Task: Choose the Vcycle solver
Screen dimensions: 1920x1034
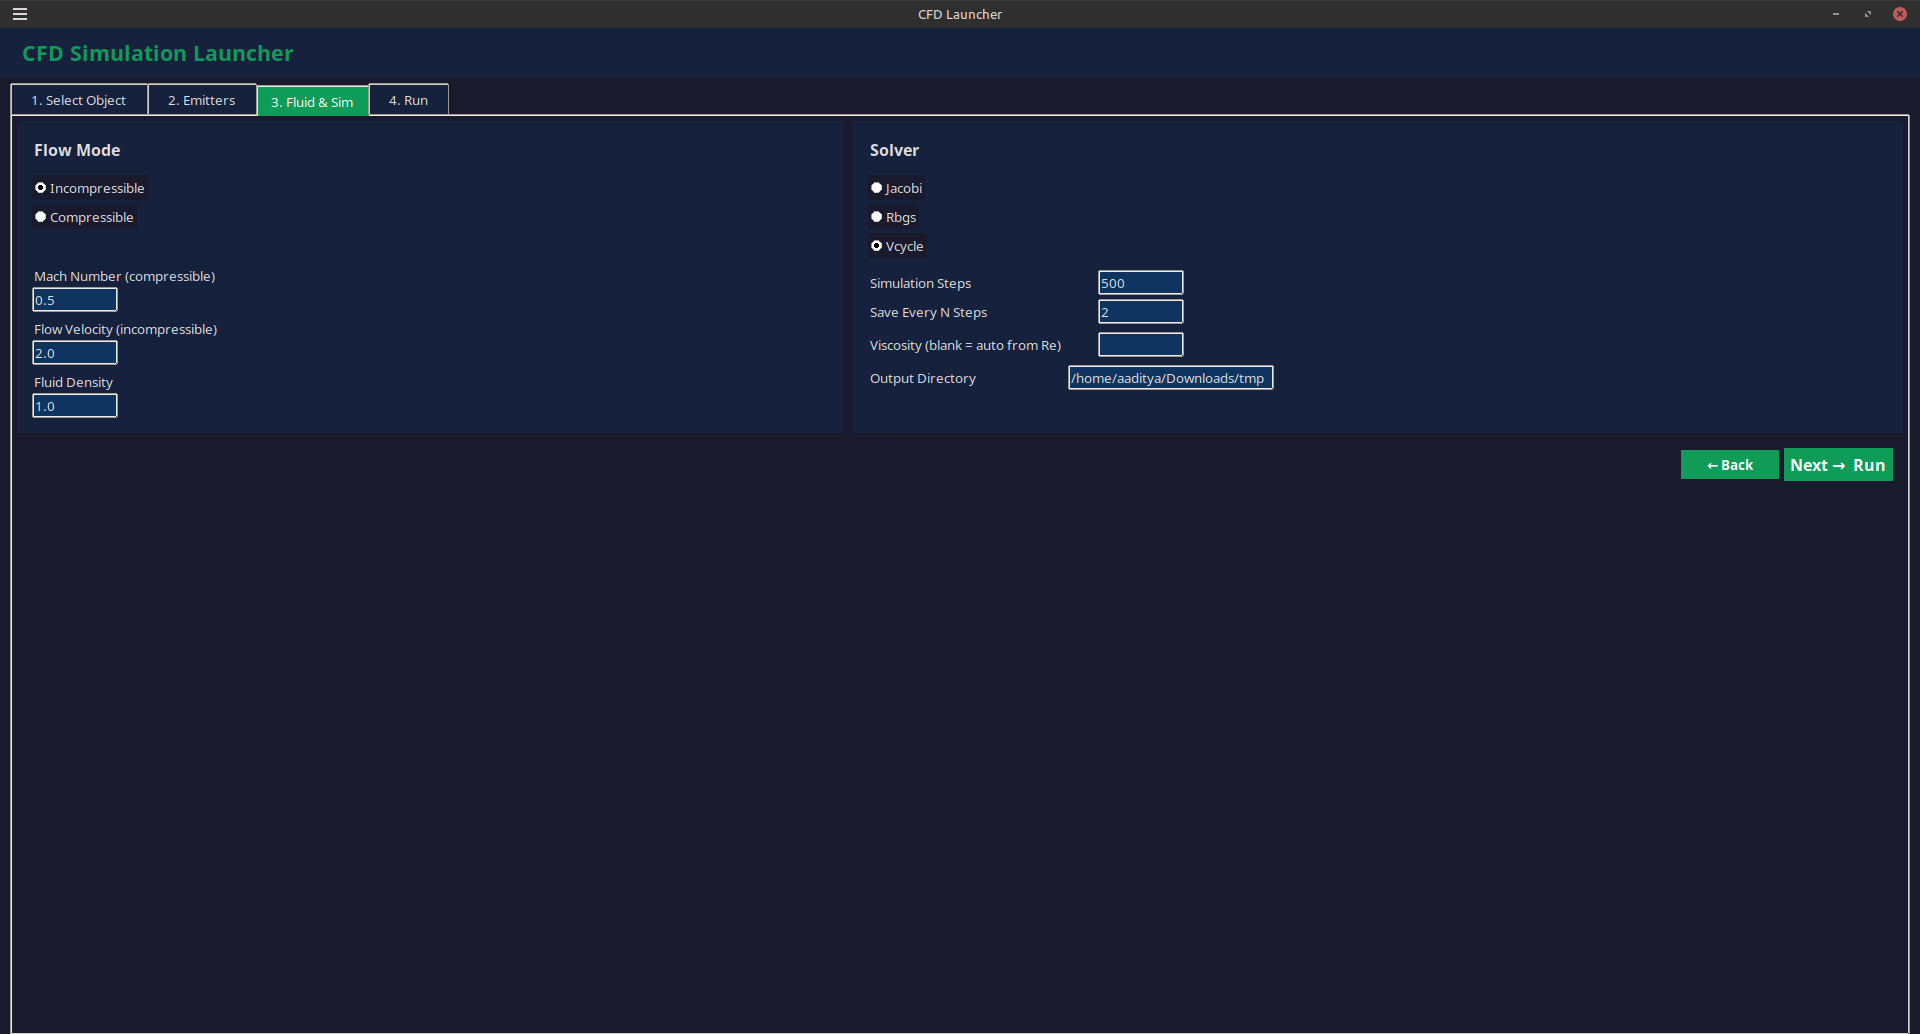Action: coord(898,246)
